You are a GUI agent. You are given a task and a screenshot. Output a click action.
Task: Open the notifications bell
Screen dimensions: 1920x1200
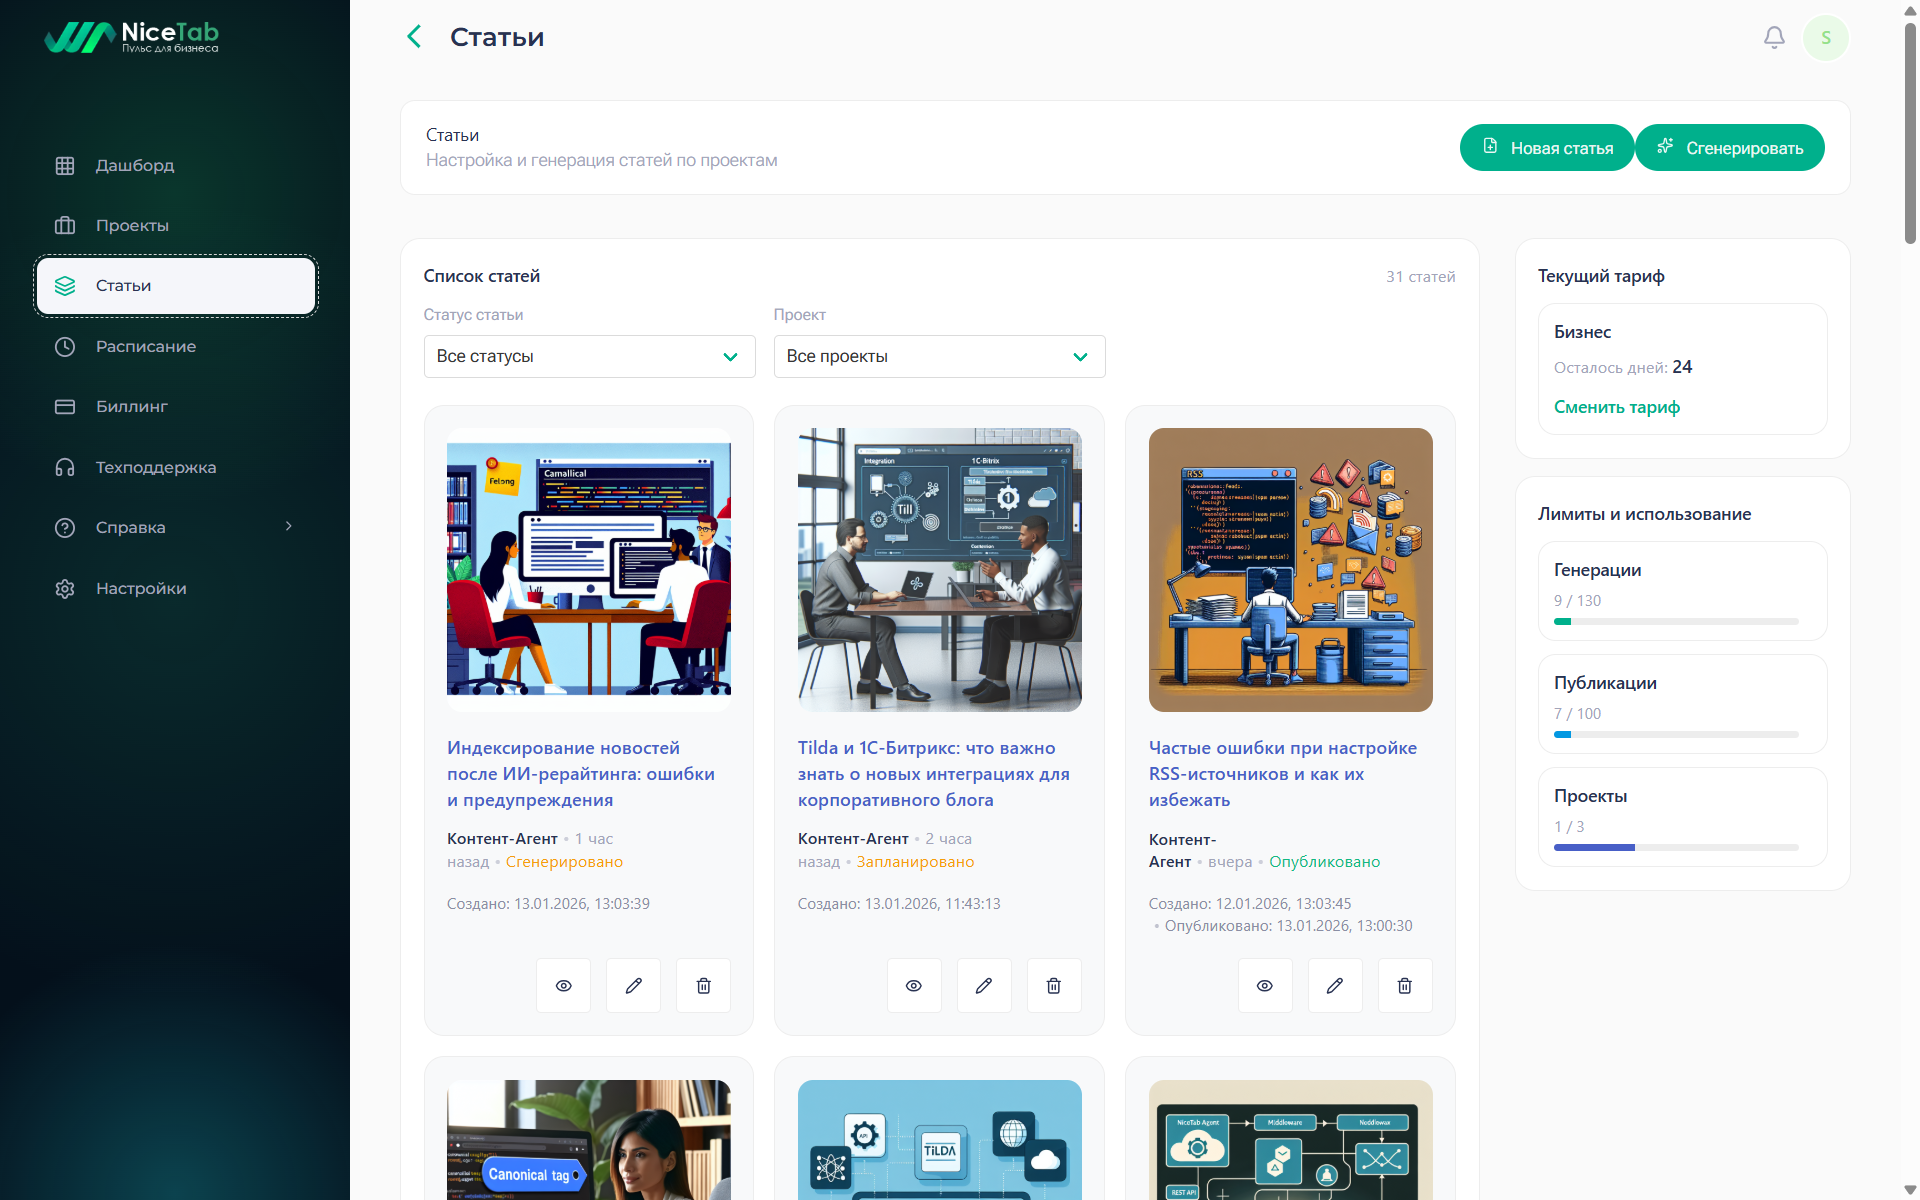point(1774,37)
